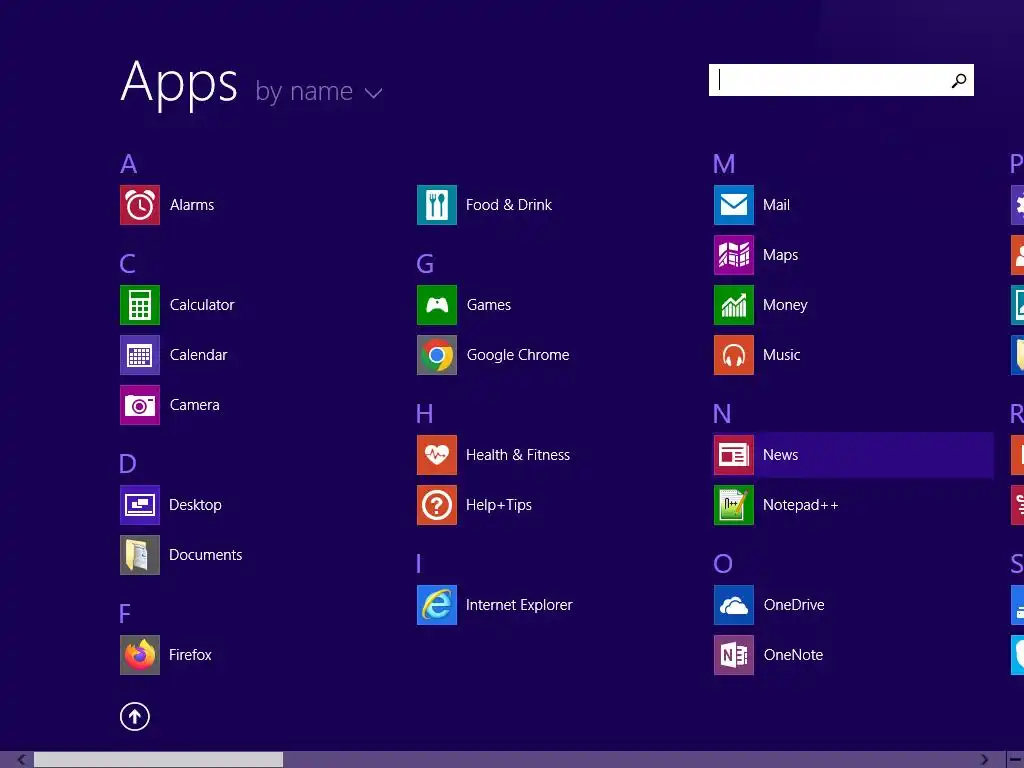Open the OneDrive cloud icon
Screen dimensions: 1024x768
734,605
